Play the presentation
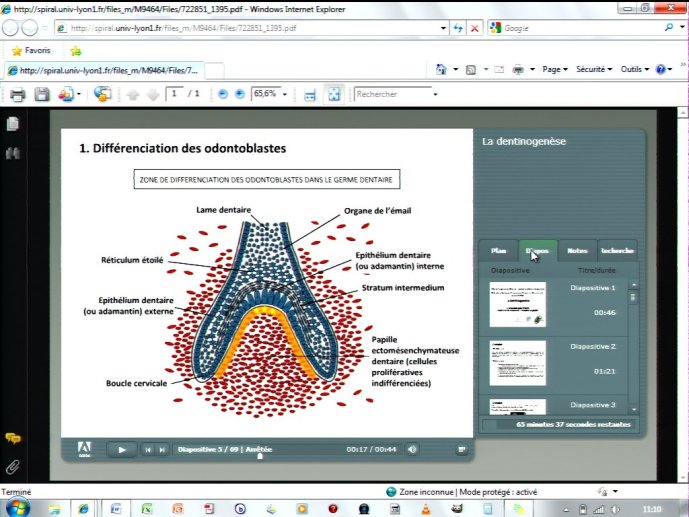 [x=122, y=449]
